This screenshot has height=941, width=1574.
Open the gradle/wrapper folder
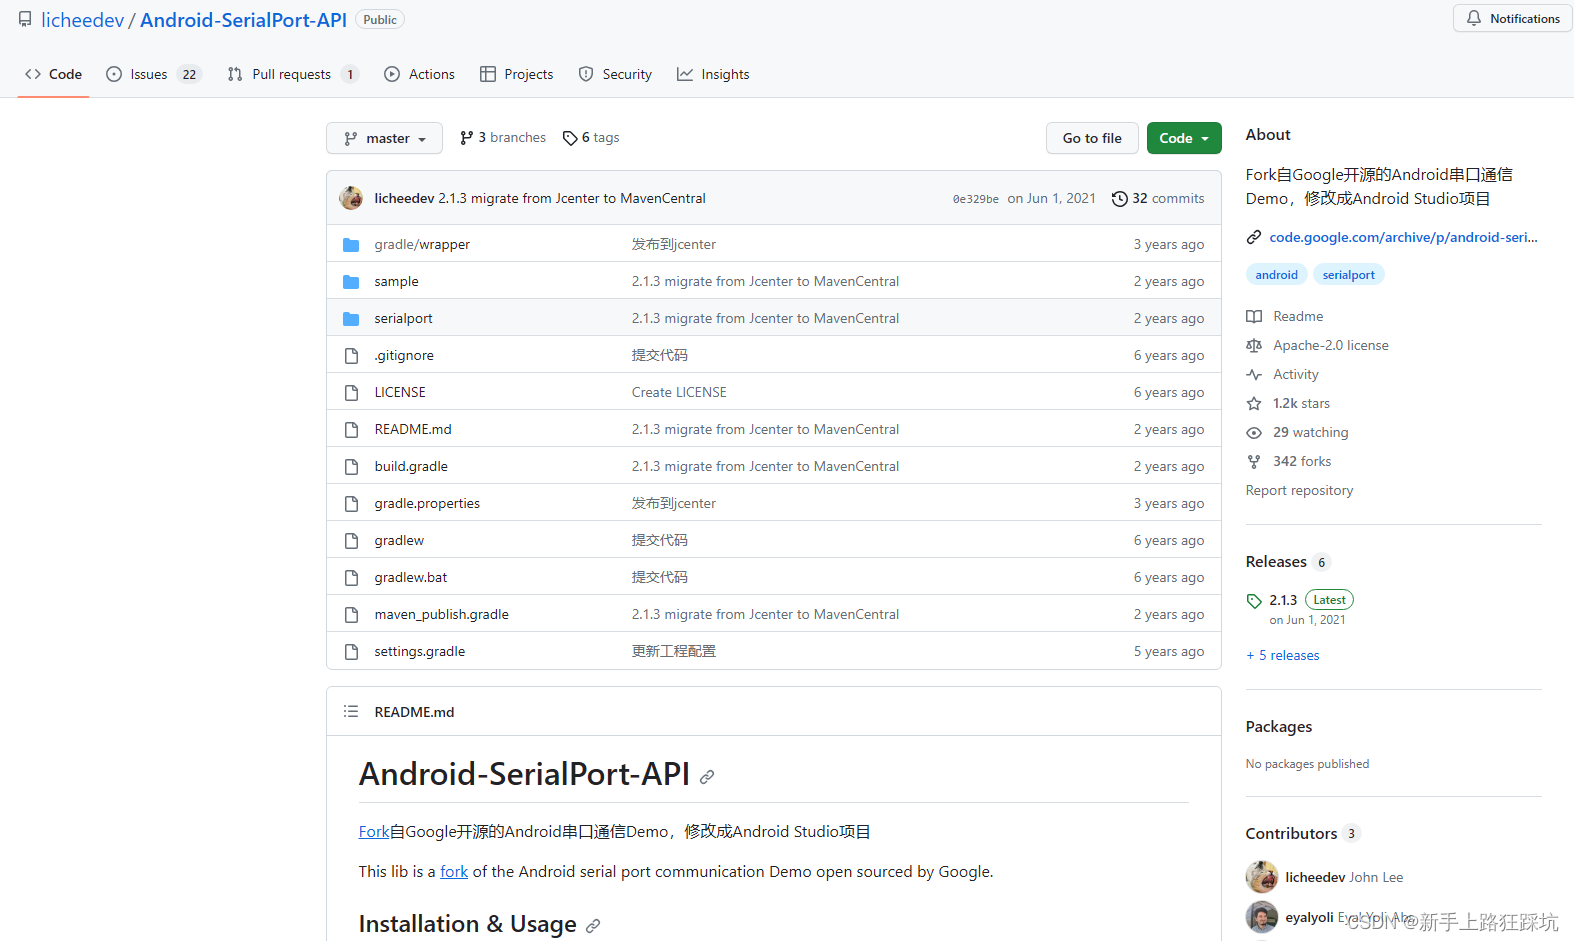tap(422, 244)
